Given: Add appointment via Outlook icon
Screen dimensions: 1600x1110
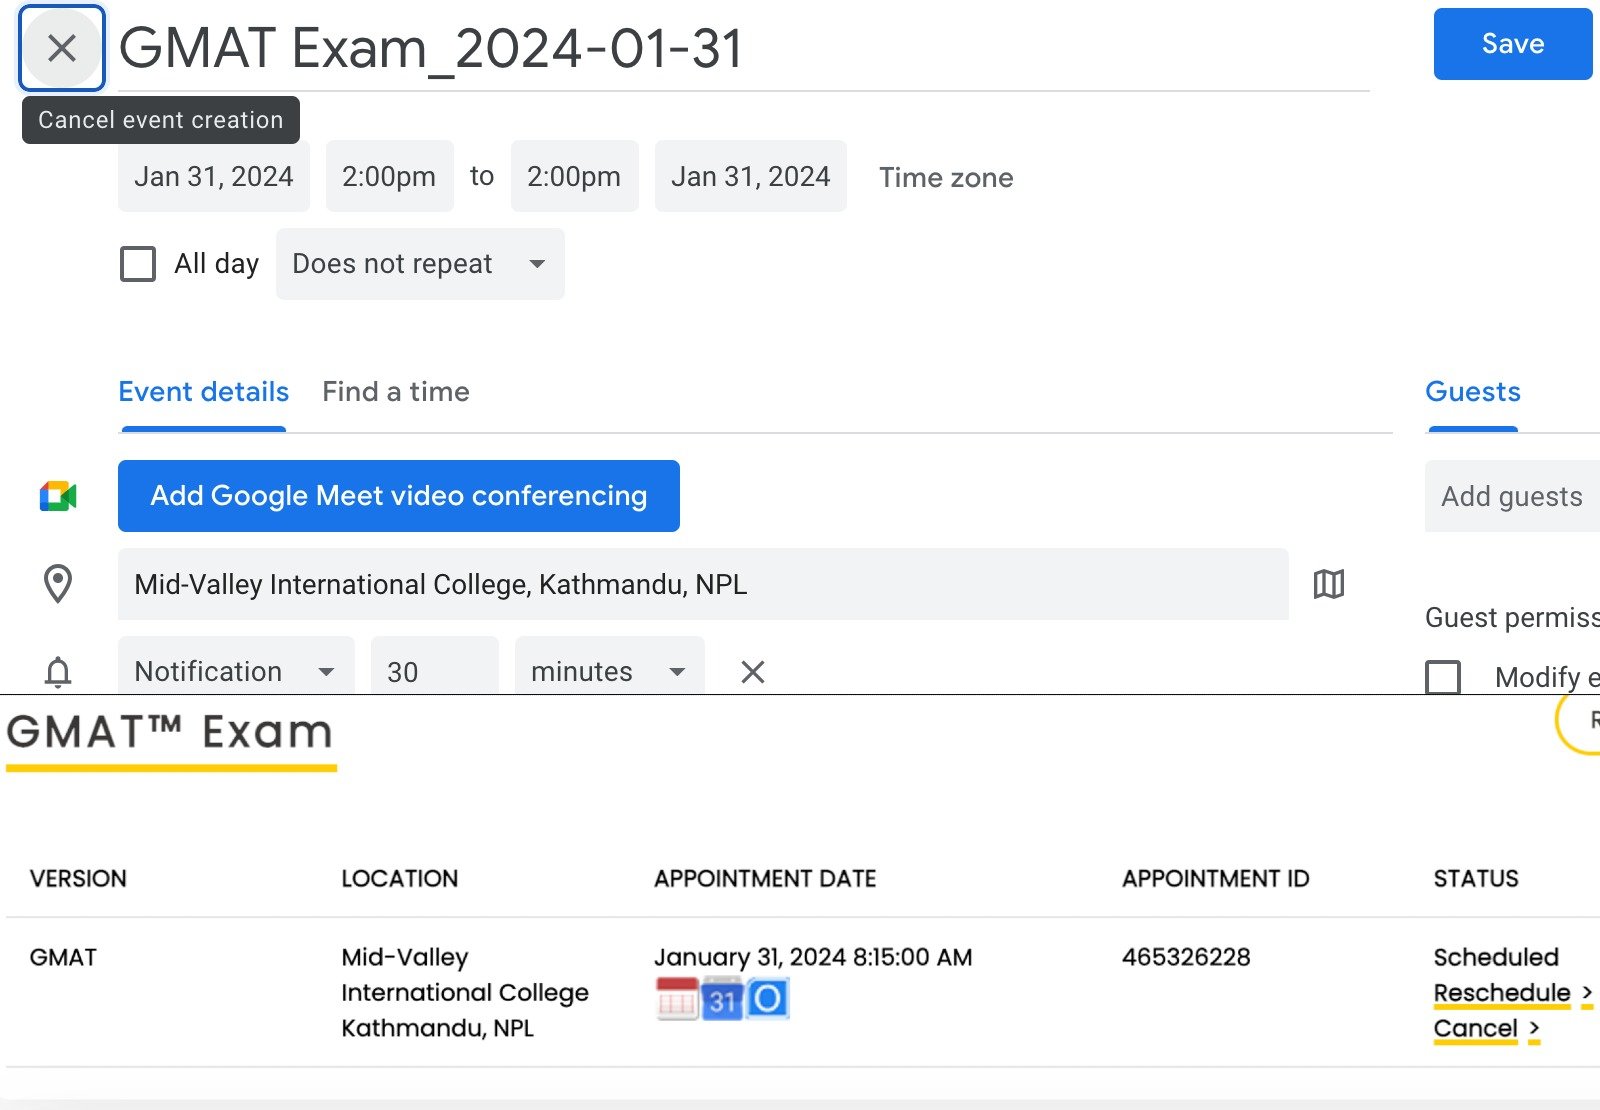Looking at the screenshot, I should pos(768,999).
